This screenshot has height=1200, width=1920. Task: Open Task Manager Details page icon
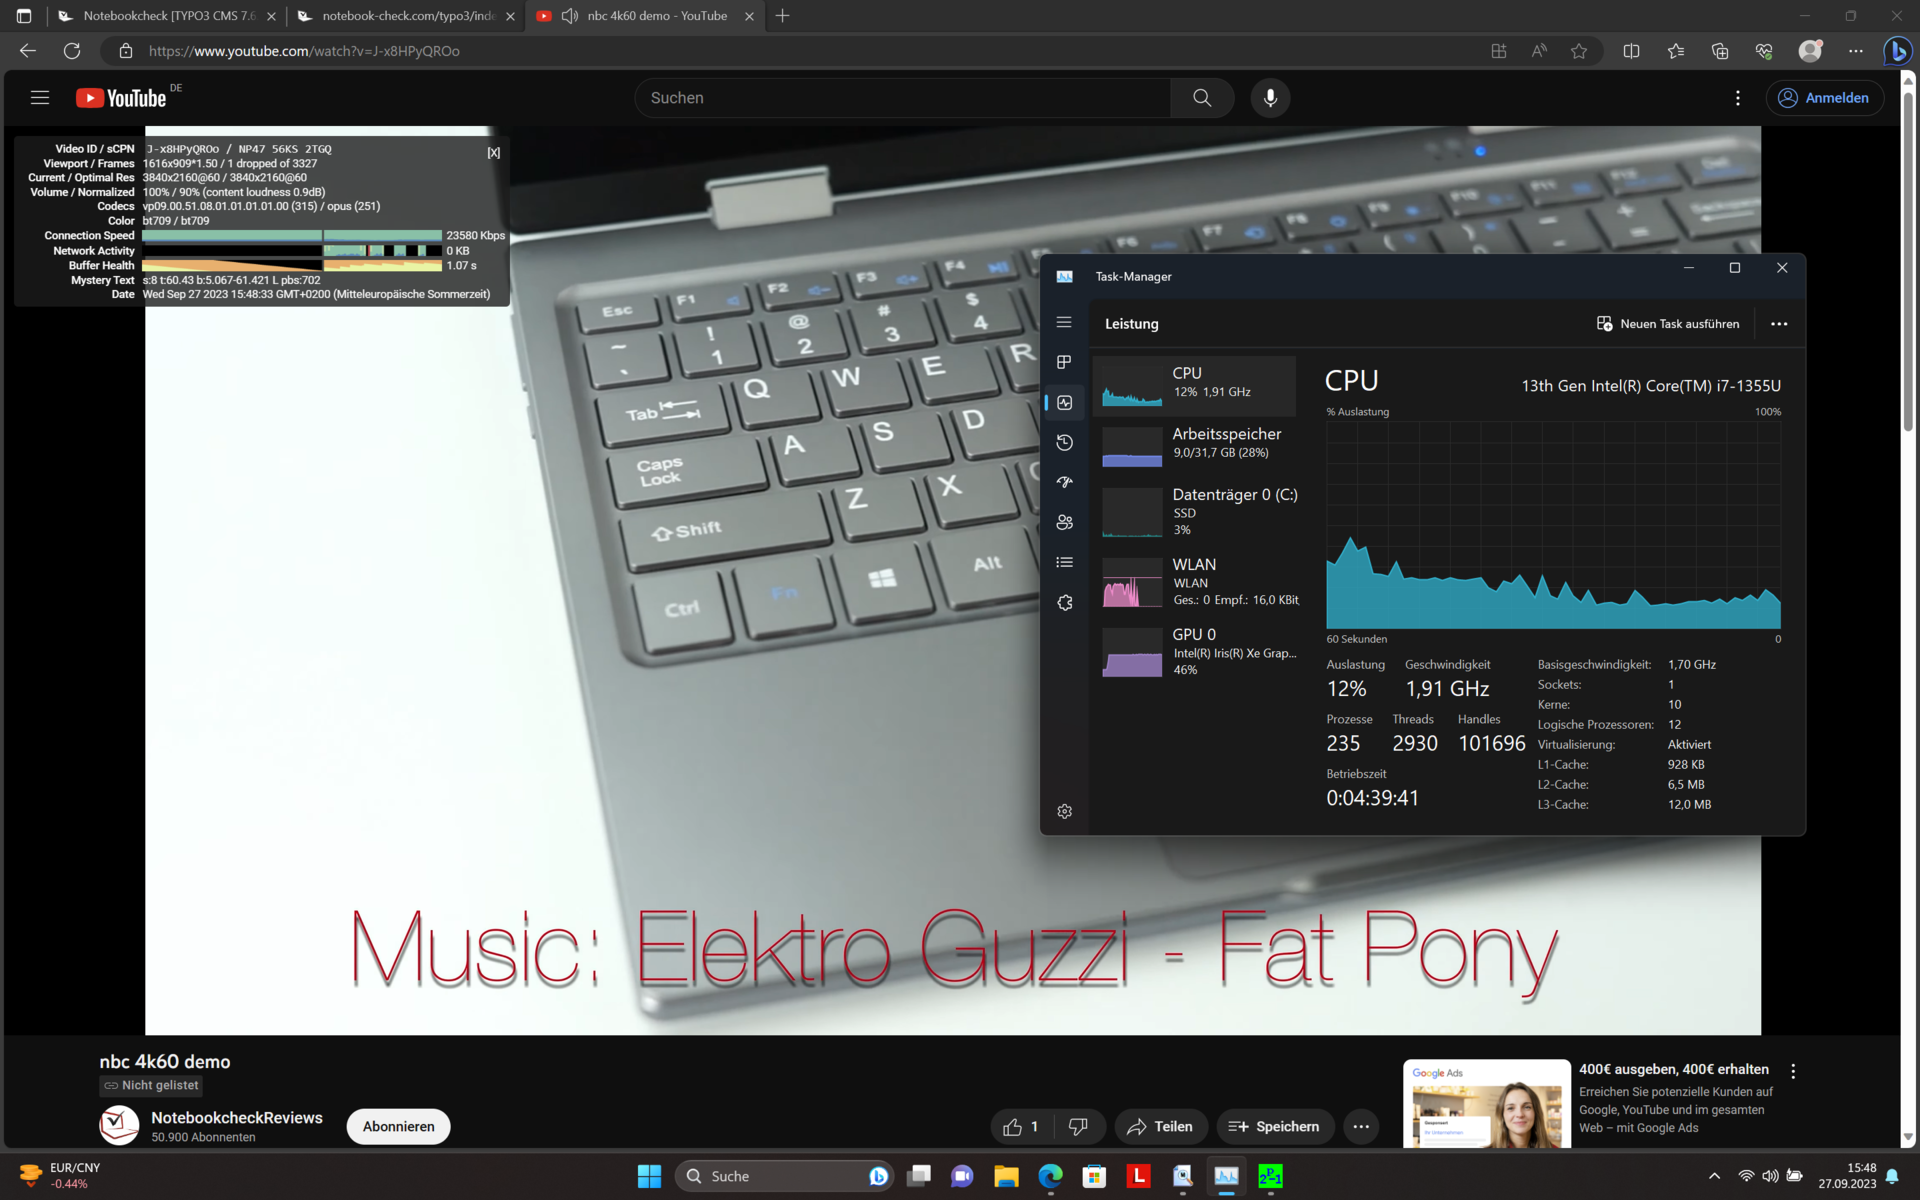[x=1064, y=562]
